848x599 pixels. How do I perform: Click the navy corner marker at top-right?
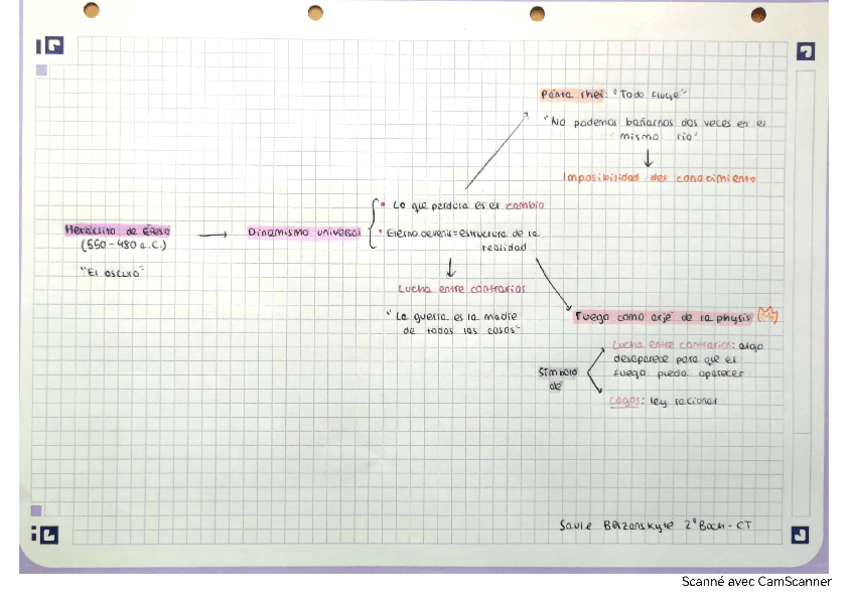click(805, 51)
